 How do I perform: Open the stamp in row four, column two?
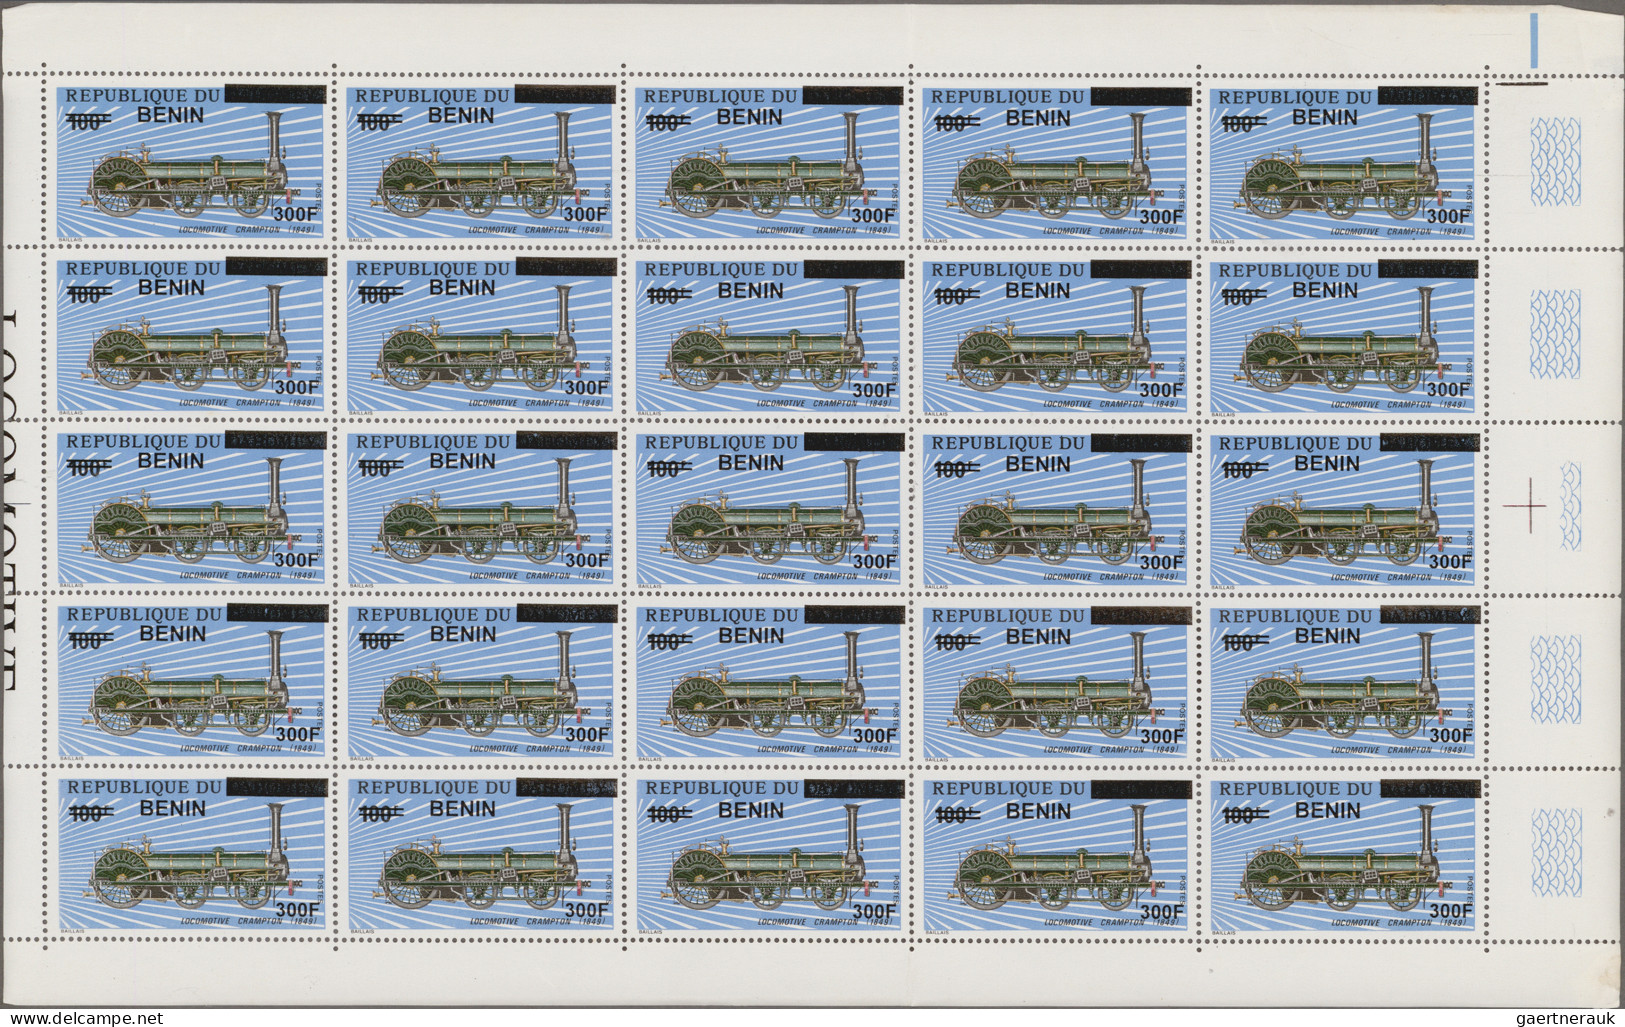click(480, 680)
